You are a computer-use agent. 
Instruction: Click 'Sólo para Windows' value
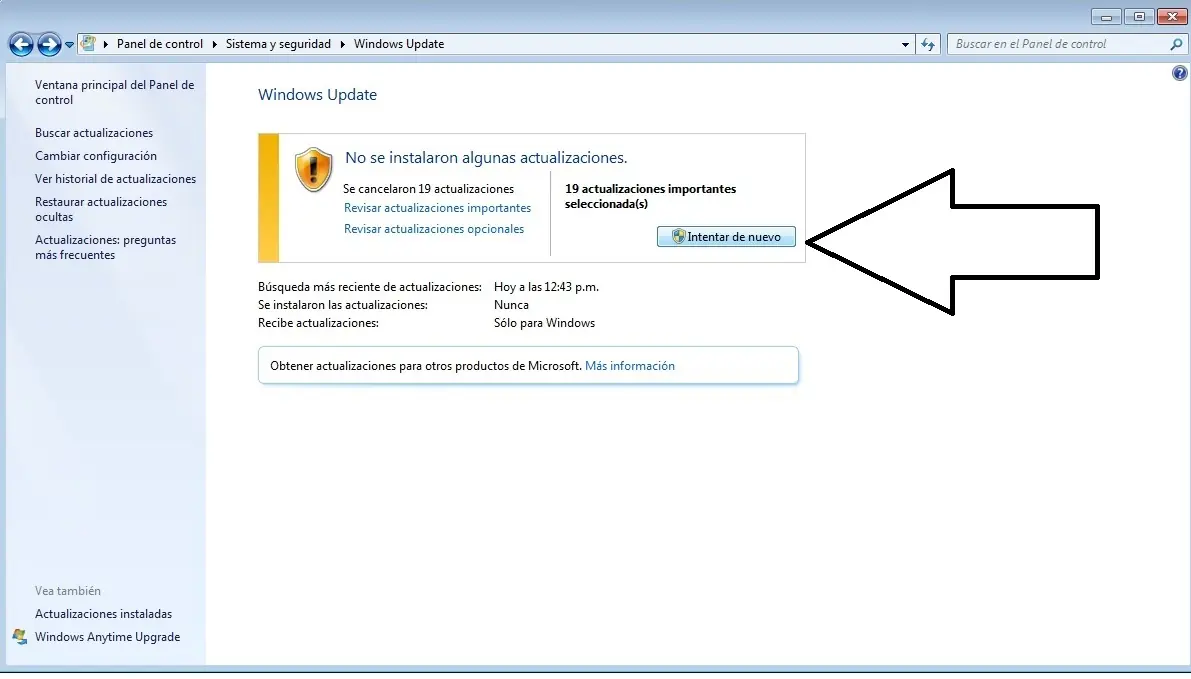[544, 324]
